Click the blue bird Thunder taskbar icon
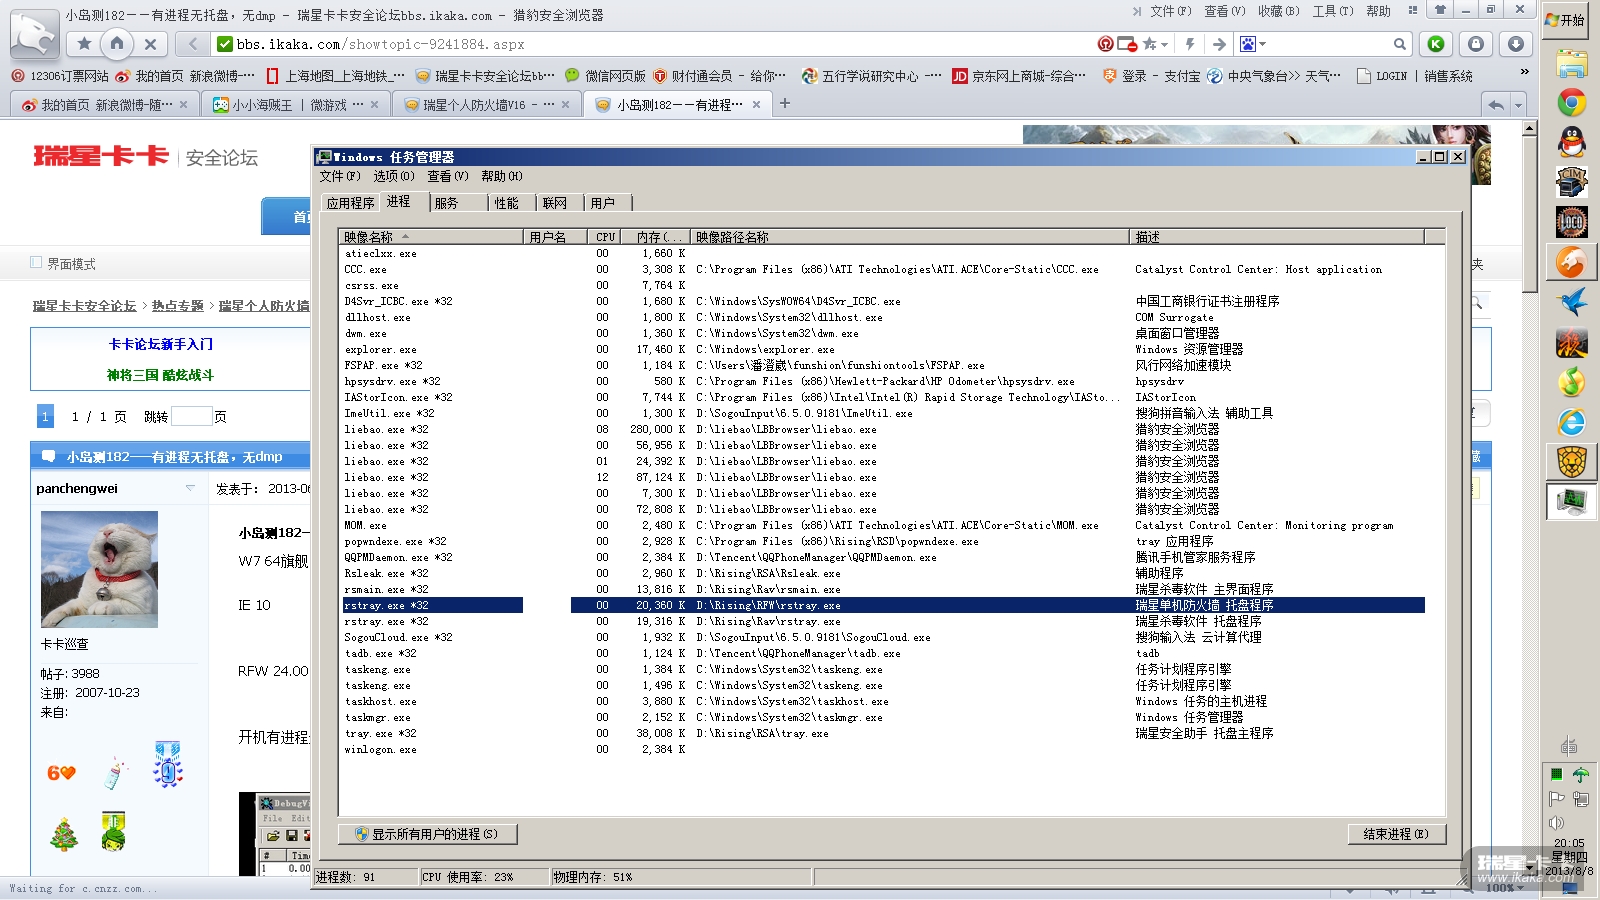Image resolution: width=1600 pixels, height=900 pixels. 1572,302
